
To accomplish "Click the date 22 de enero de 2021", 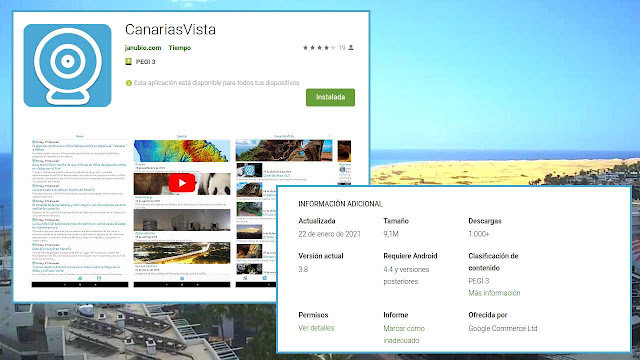I will 329,234.
